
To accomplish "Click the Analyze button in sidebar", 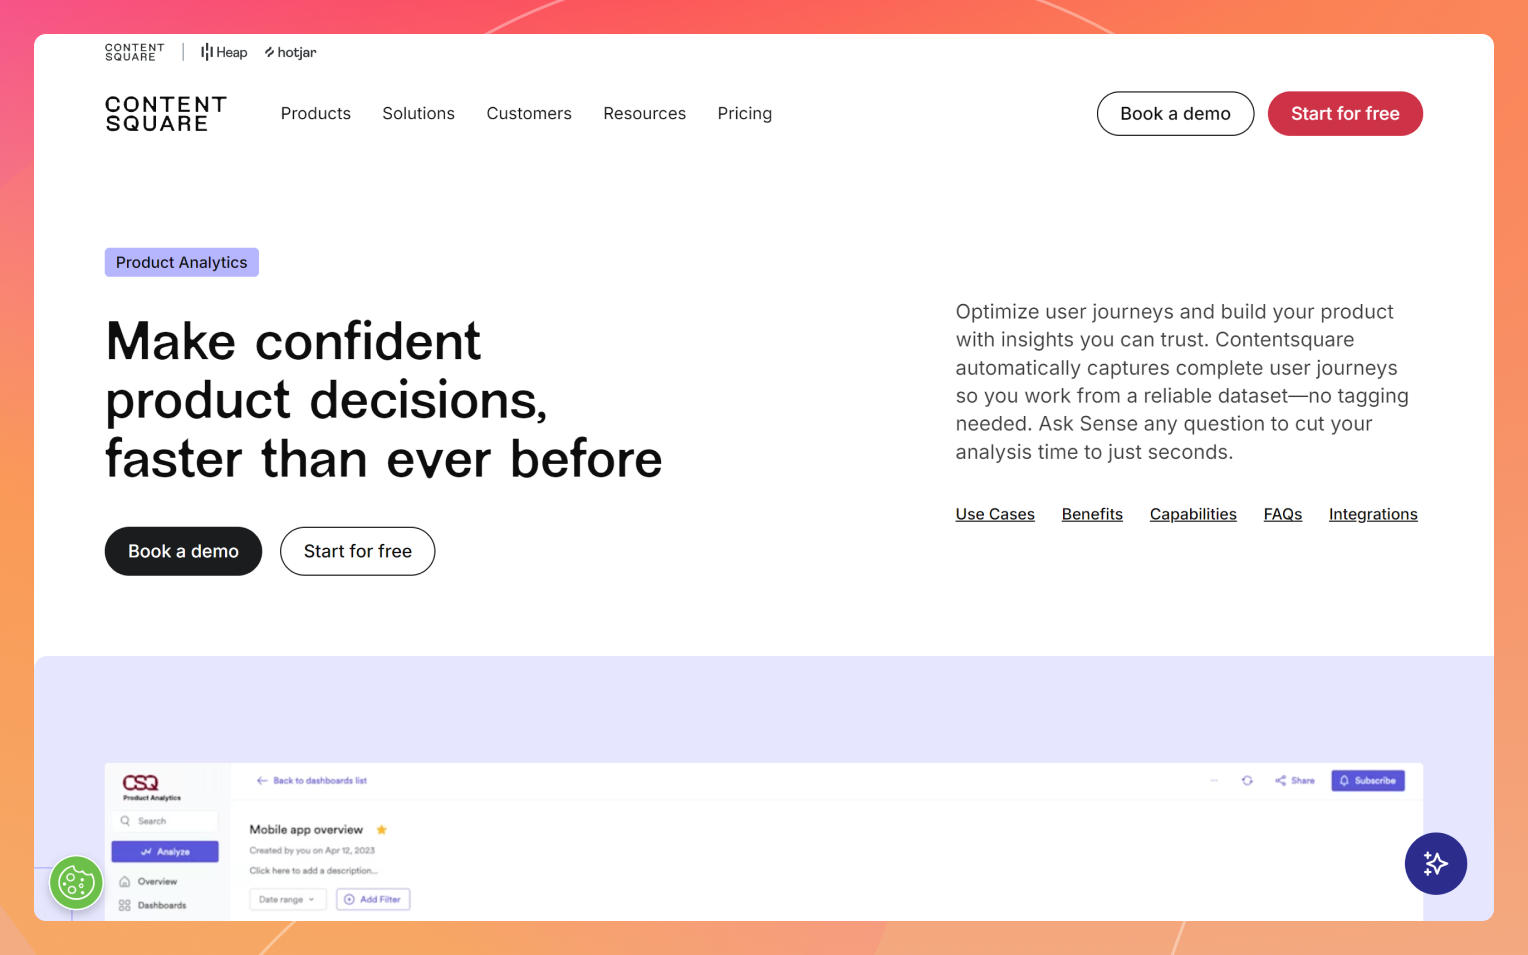I will (x=165, y=851).
